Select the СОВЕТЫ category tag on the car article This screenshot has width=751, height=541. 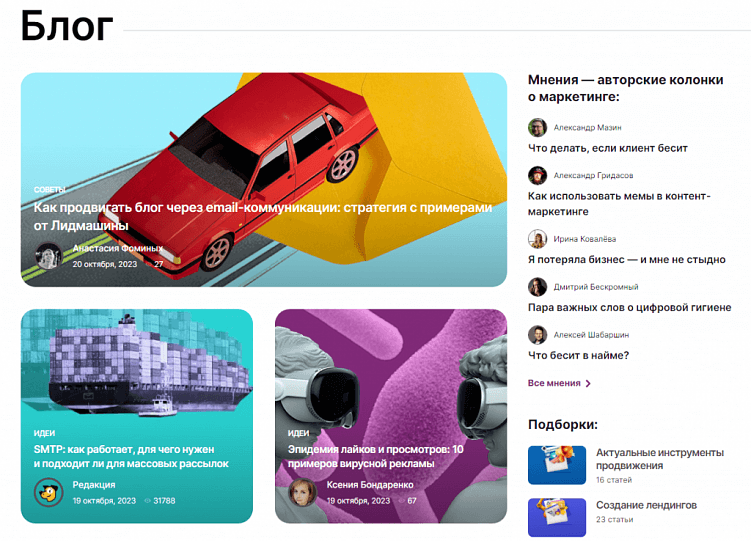pos(49,190)
